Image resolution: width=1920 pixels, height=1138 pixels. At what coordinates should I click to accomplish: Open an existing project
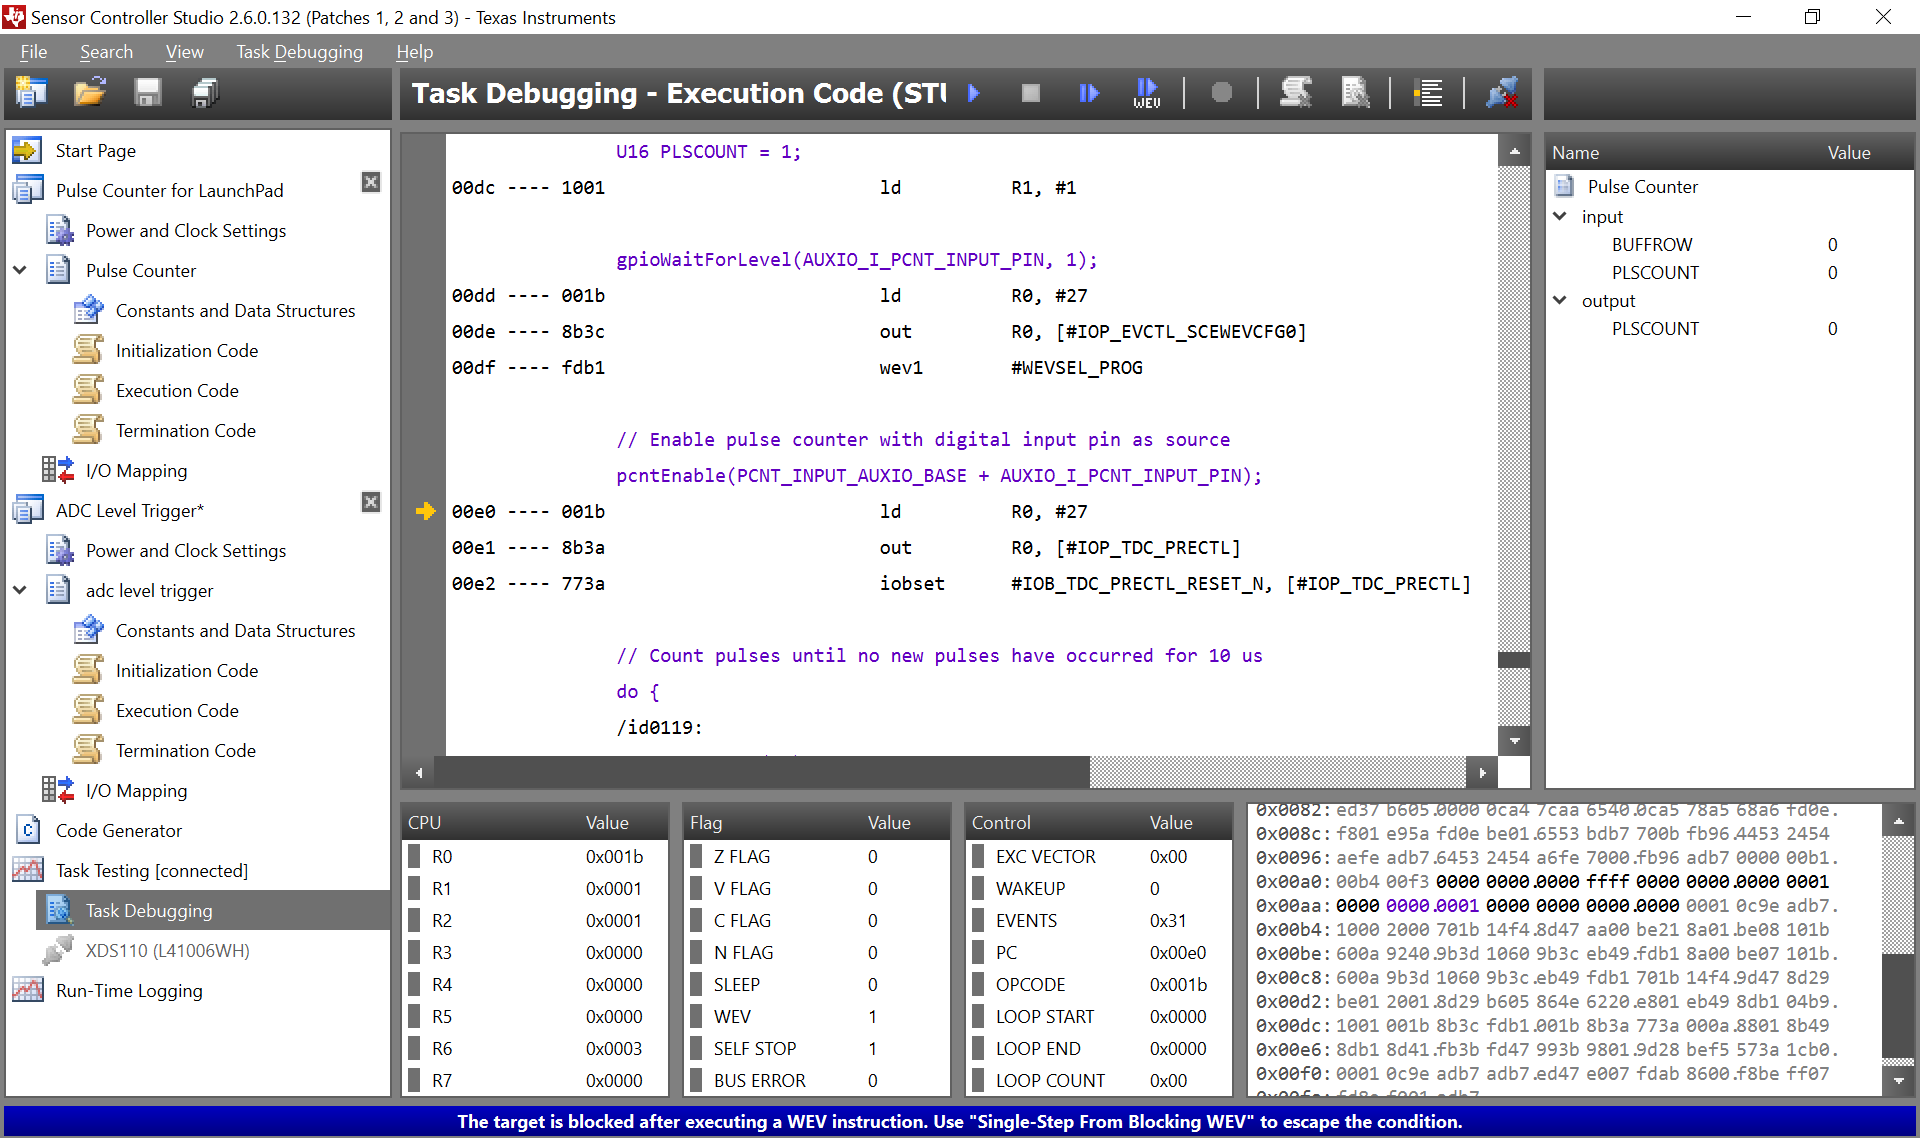pyautogui.click(x=89, y=92)
